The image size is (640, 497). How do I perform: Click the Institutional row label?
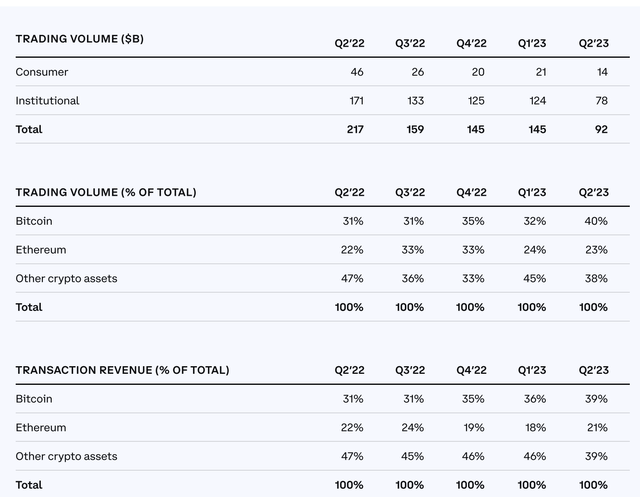[47, 101]
